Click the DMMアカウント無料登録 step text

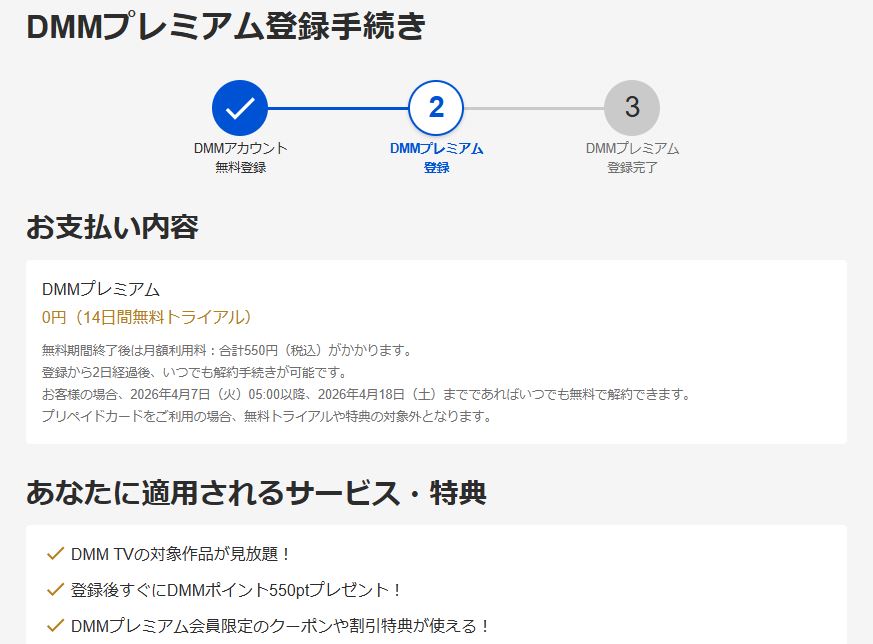pyautogui.click(x=239, y=158)
